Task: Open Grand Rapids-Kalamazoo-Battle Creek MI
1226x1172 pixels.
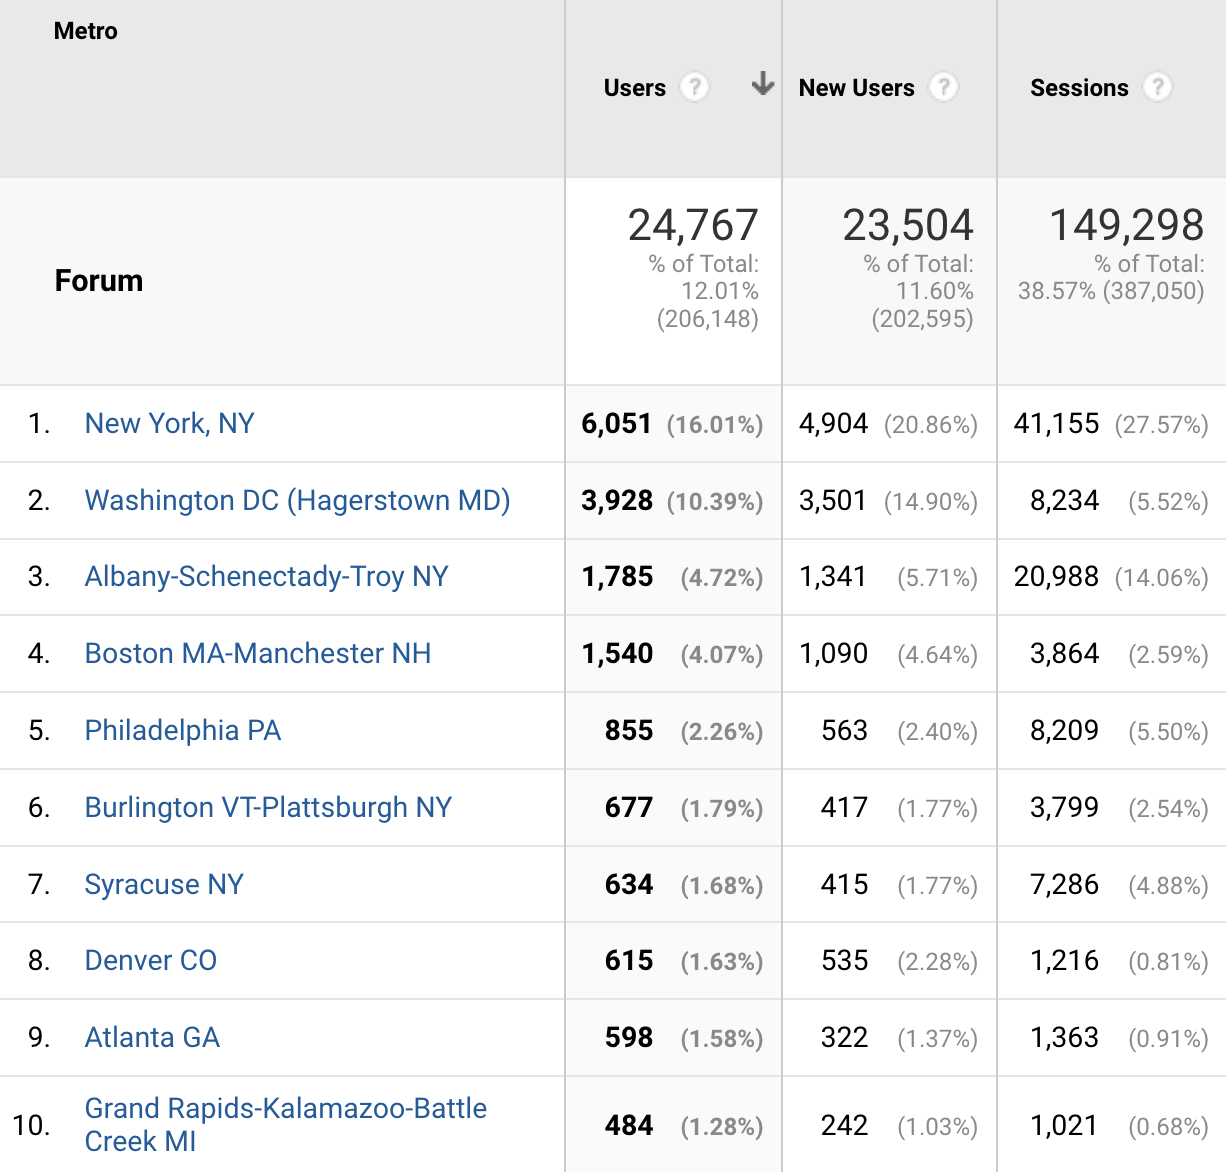Action: point(286,1123)
